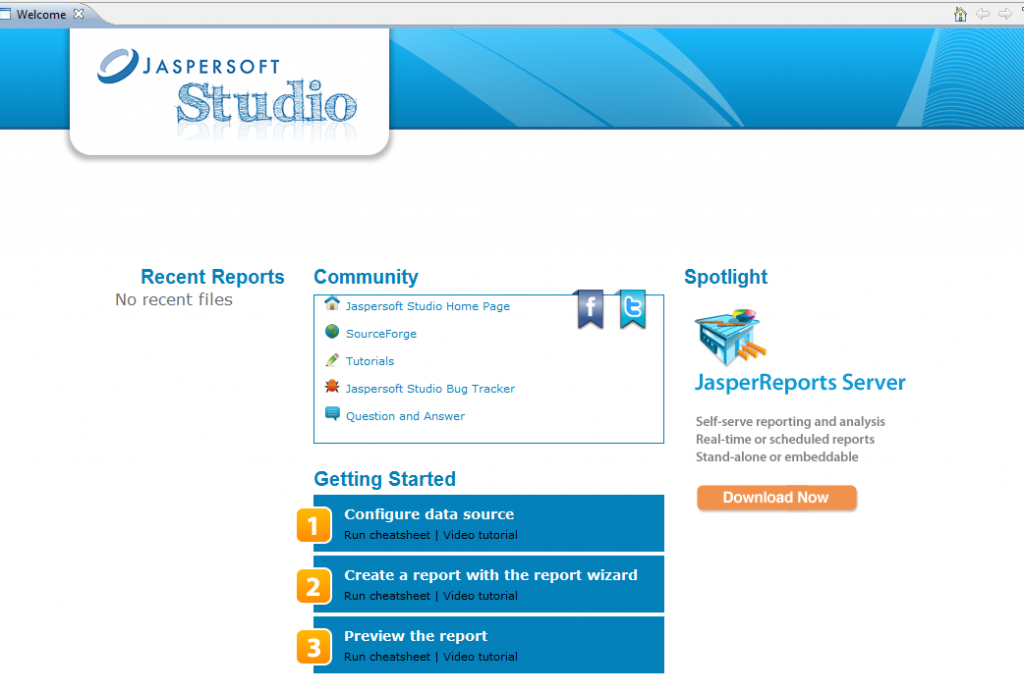
Task: Click "Real-time or scheduled reports" text
Action: (x=785, y=440)
